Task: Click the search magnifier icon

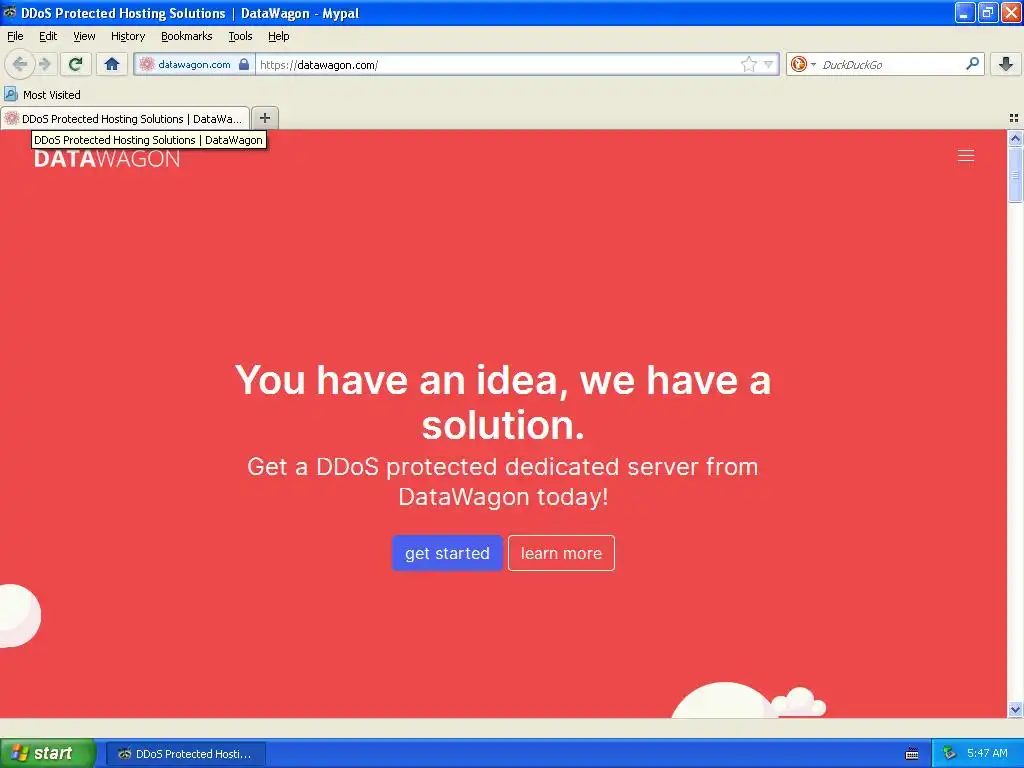Action: pyautogui.click(x=972, y=64)
